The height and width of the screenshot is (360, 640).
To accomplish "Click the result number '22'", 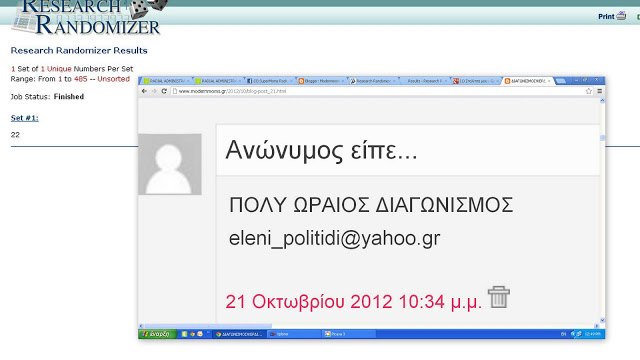I will point(15,135).
